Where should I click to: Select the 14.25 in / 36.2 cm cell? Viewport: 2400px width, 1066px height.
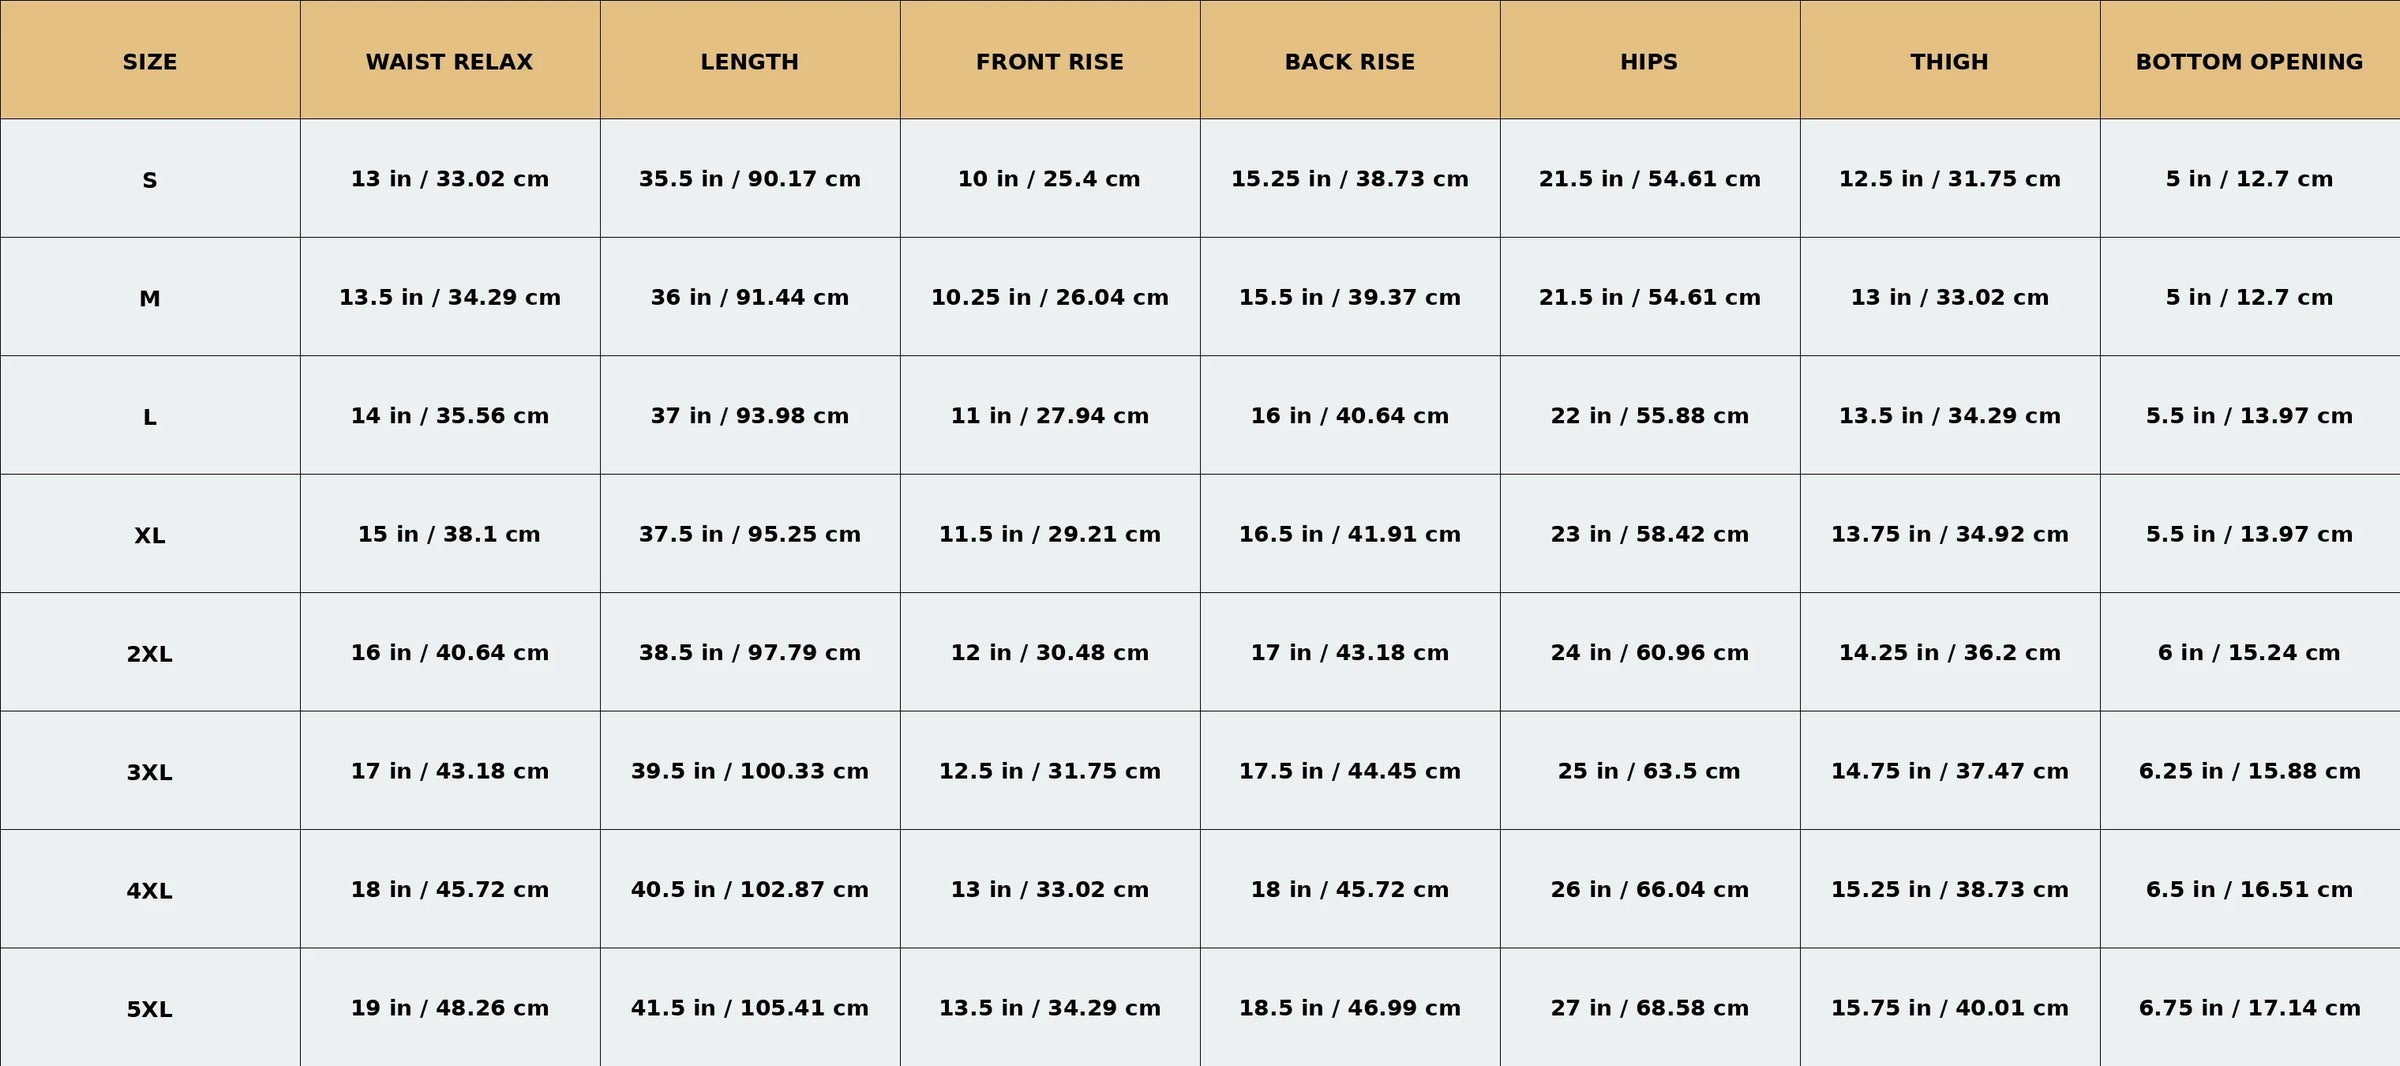click(x=1949, y=653)
